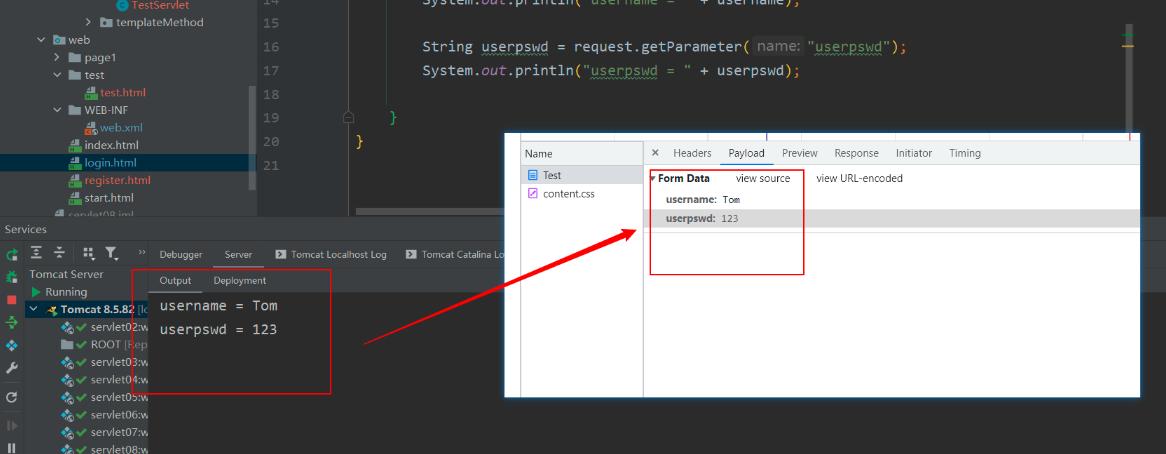
Task: Open the Timing tab in DevTools
Action: pos(964,153)
